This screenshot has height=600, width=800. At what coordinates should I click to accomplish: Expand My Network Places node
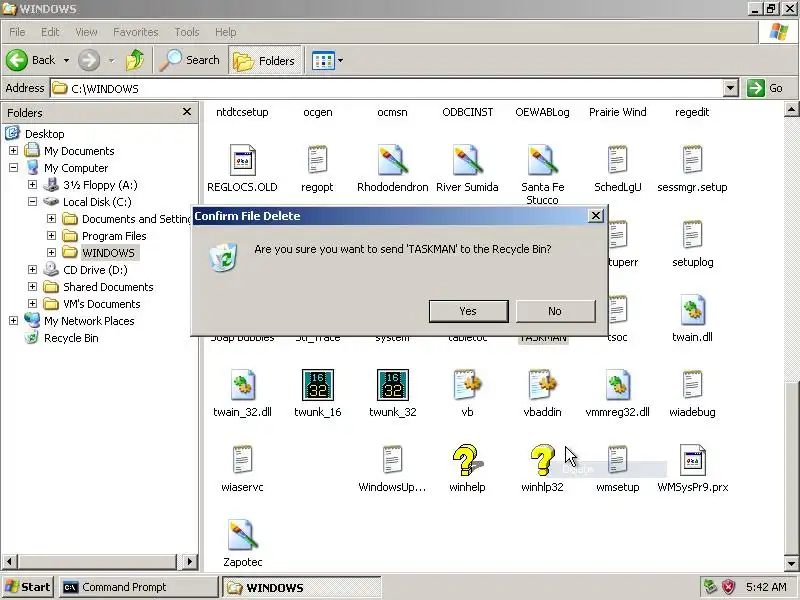13,320
